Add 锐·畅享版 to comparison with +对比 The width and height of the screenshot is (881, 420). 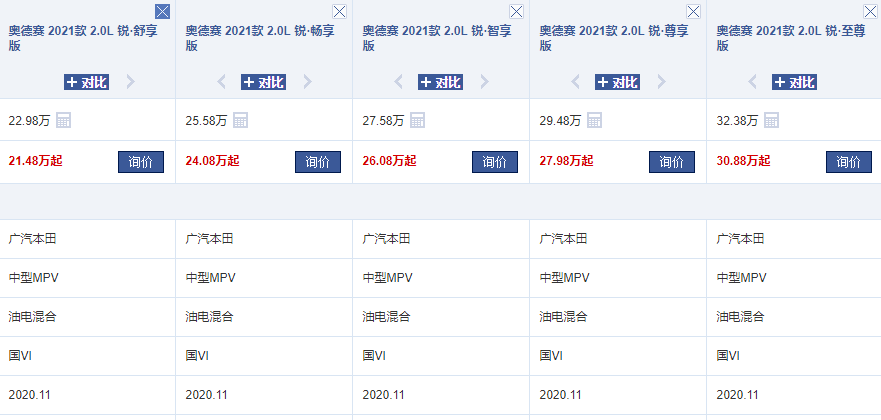(264, 82)
